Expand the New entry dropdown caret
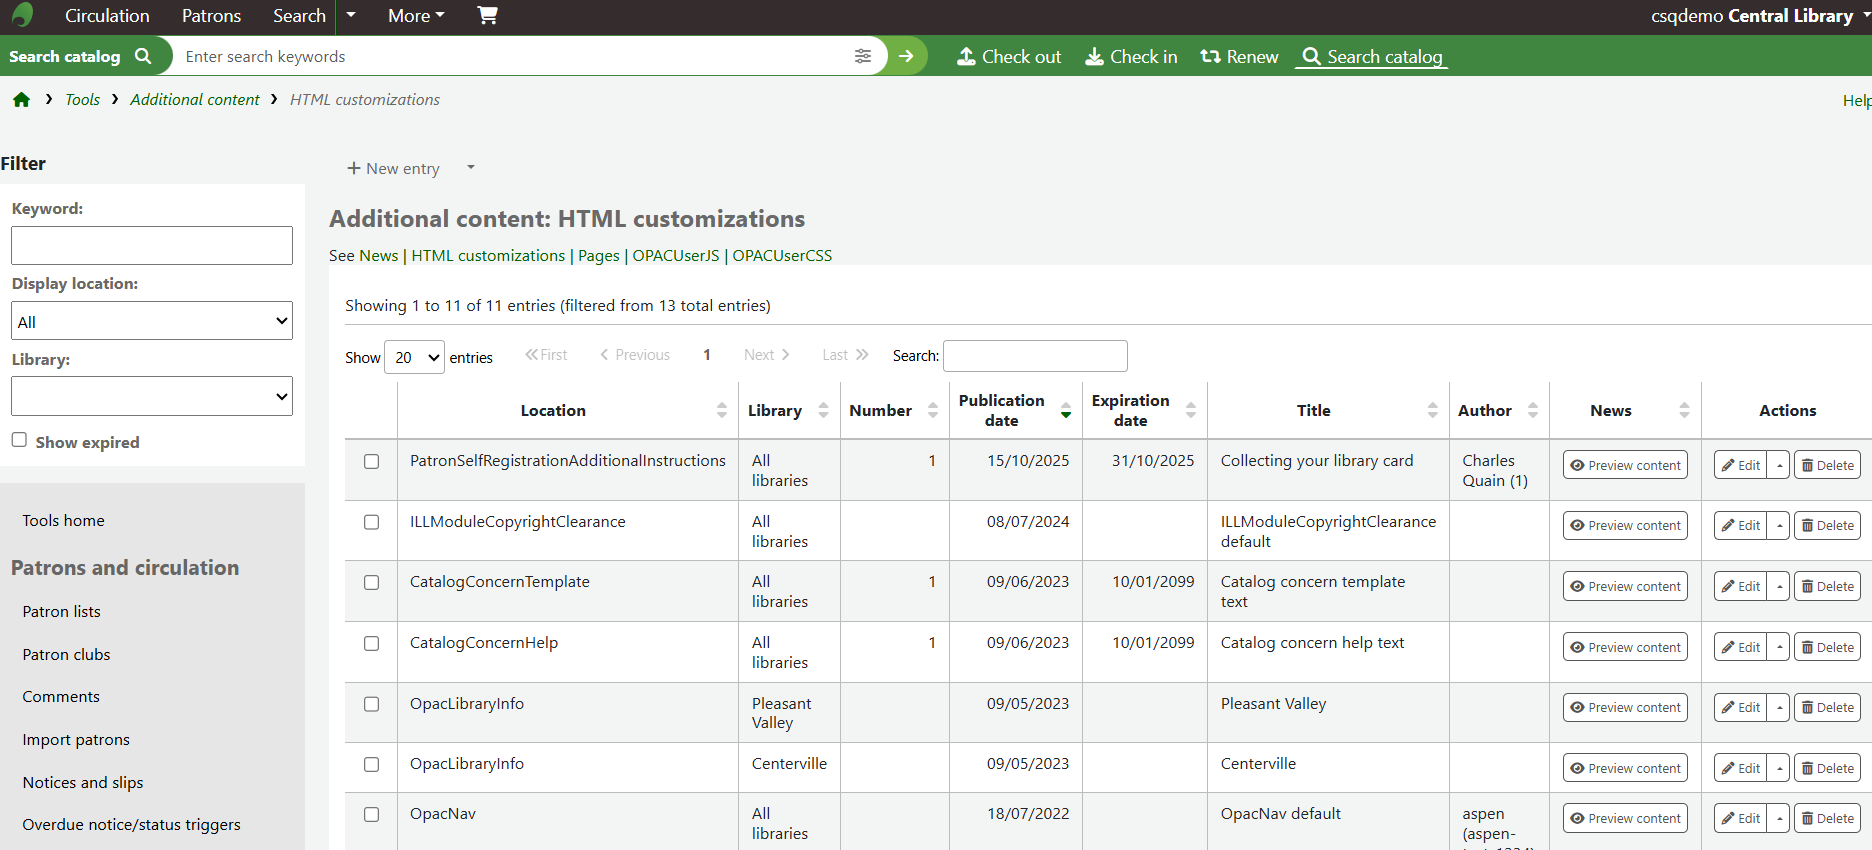 [x=470, y=168]
